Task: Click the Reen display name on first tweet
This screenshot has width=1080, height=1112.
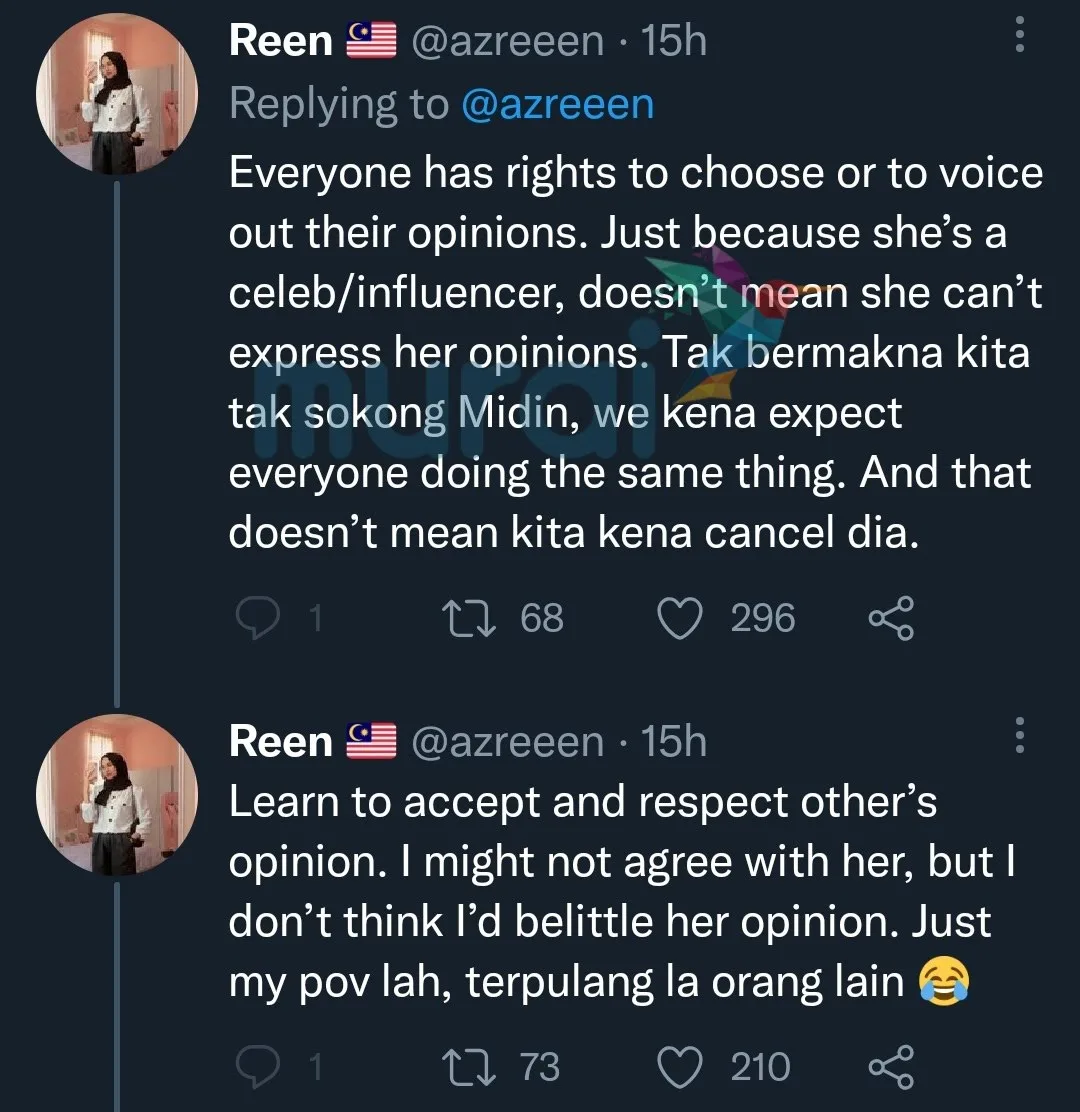Action: [x=280, y=41]
